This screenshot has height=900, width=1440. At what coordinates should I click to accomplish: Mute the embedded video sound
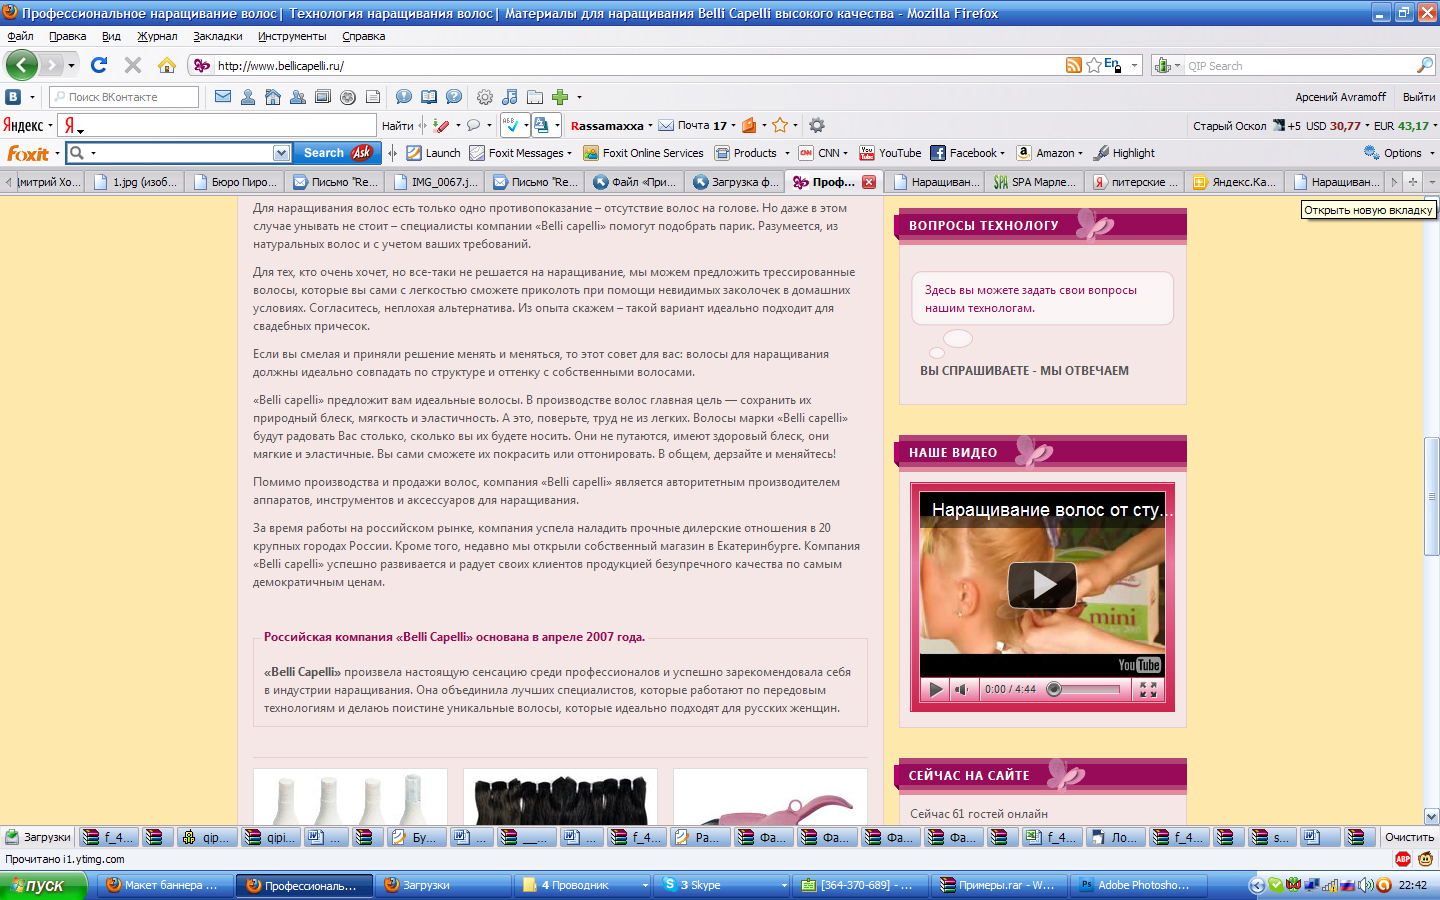click(961, 689)
